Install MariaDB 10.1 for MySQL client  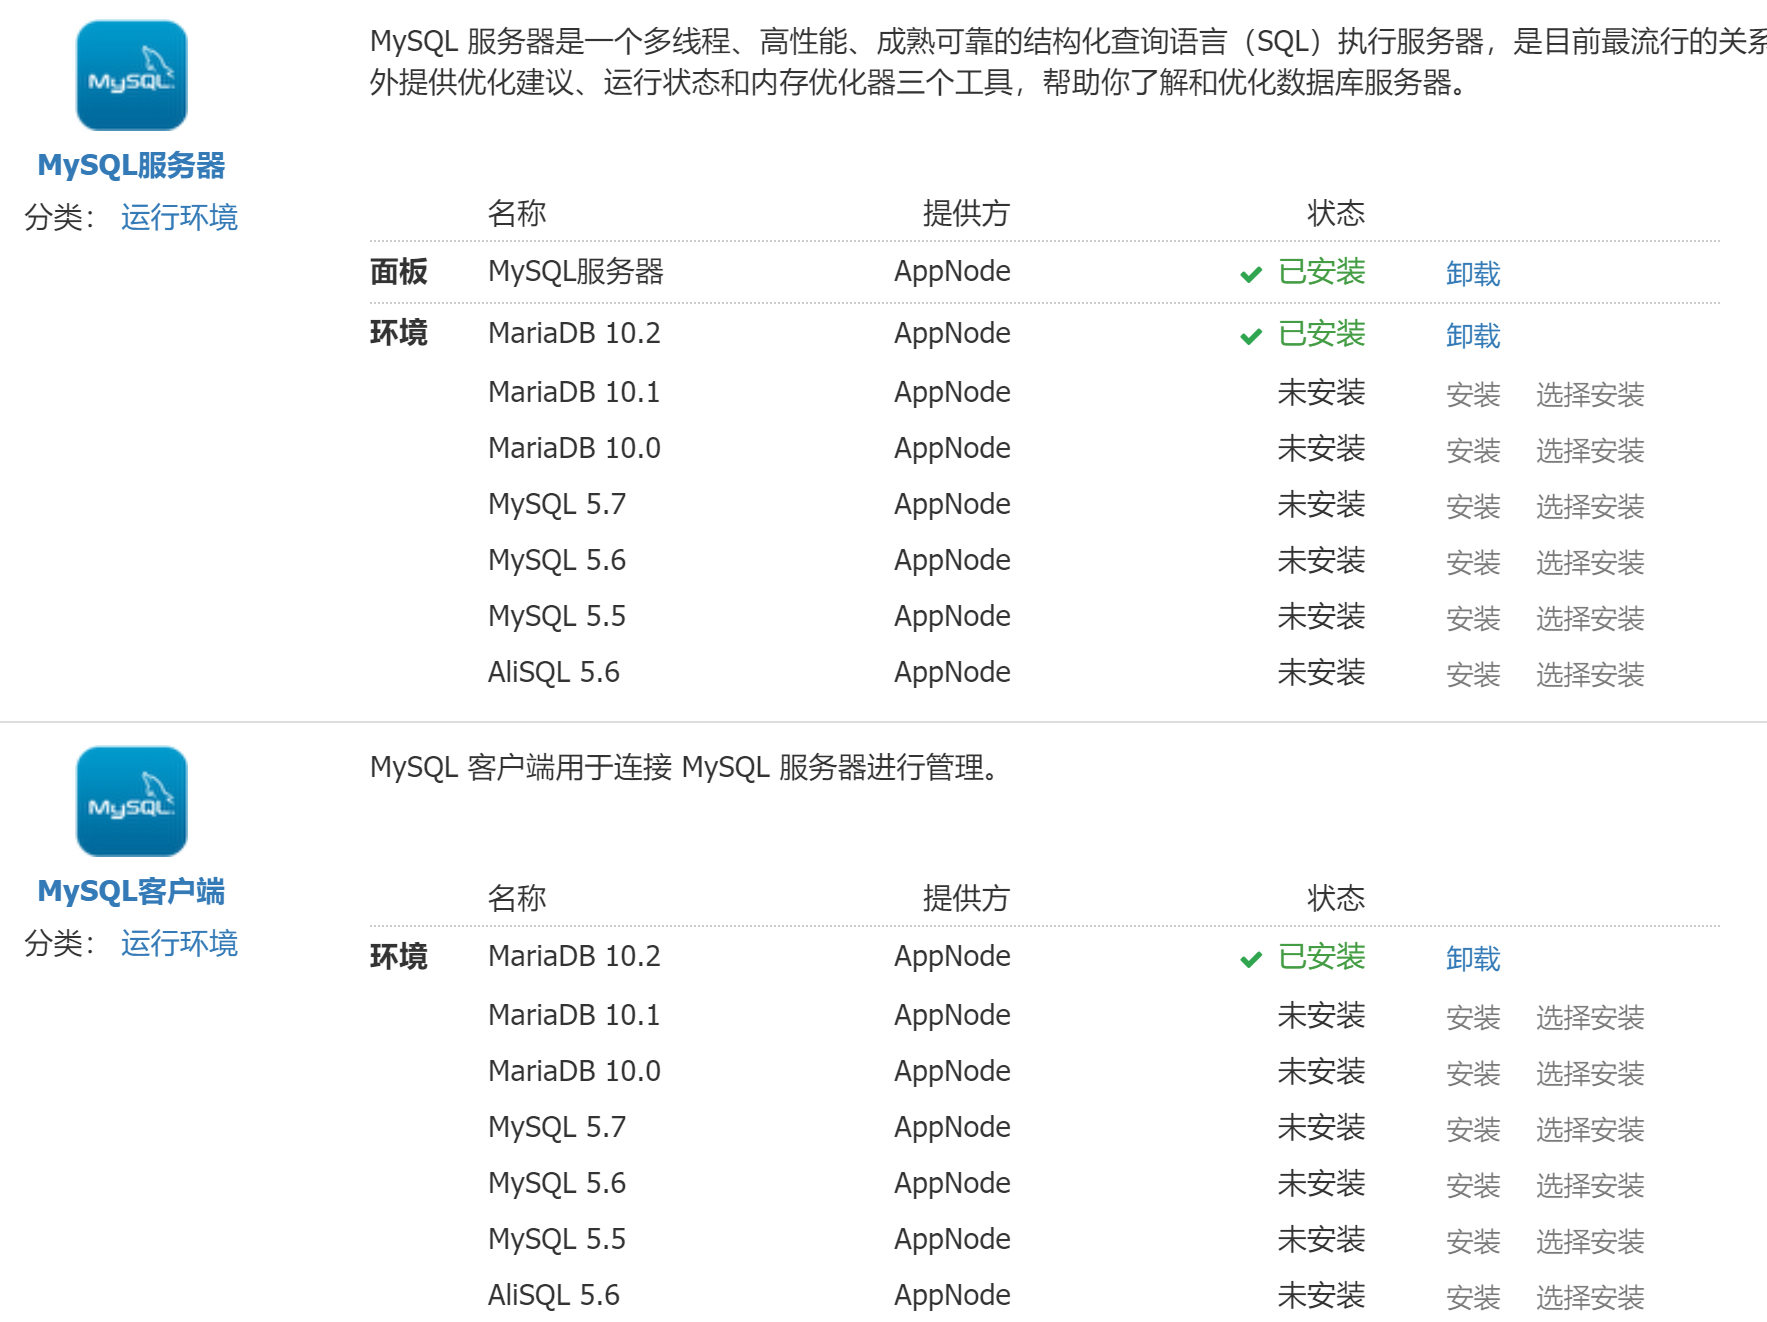pos(1472,1017)
